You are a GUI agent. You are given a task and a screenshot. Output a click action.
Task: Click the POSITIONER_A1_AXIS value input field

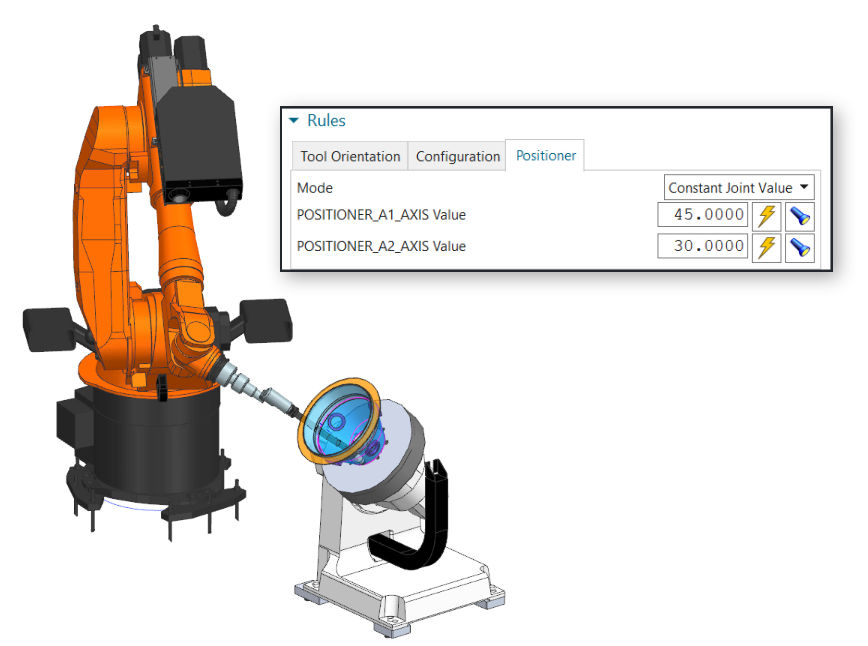click(x=701, y=215)
